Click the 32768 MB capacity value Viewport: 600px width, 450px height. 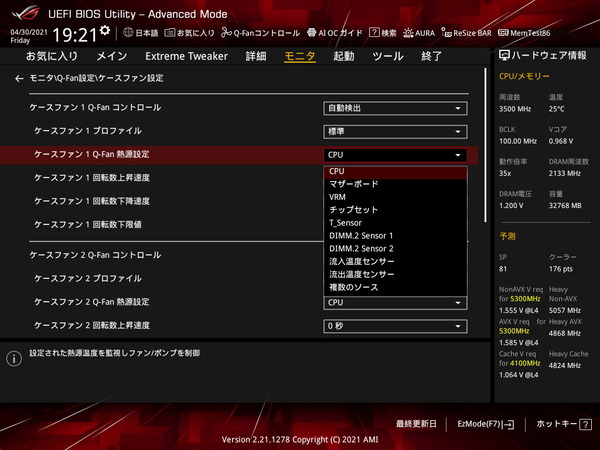565,206
